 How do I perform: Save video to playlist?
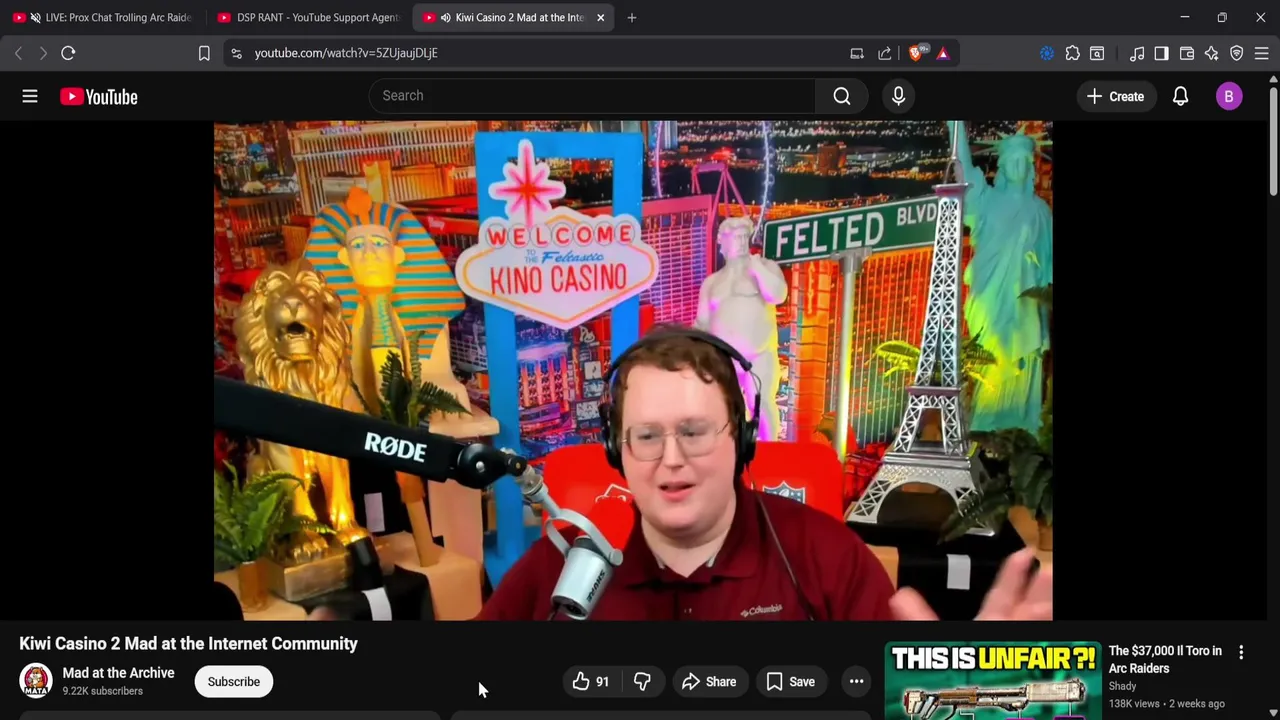pos(791,682)
